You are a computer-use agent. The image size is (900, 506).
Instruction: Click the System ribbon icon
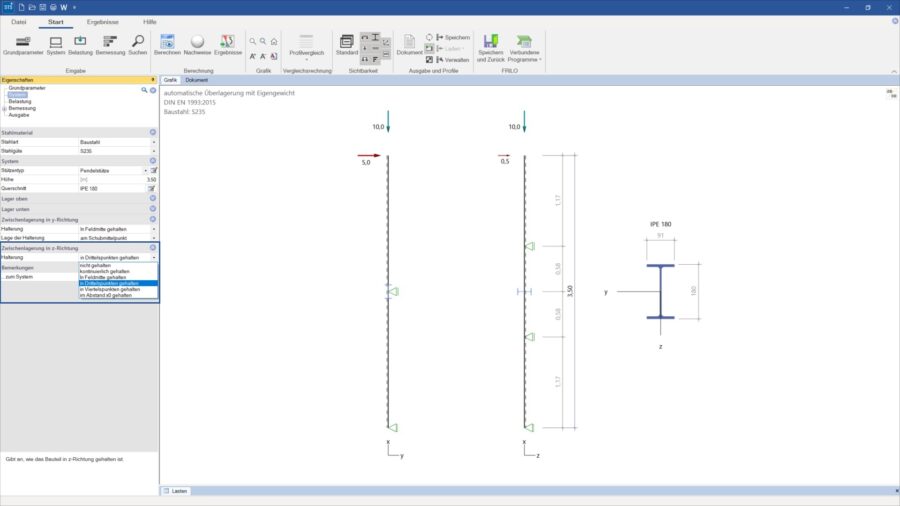click(56, 45)
